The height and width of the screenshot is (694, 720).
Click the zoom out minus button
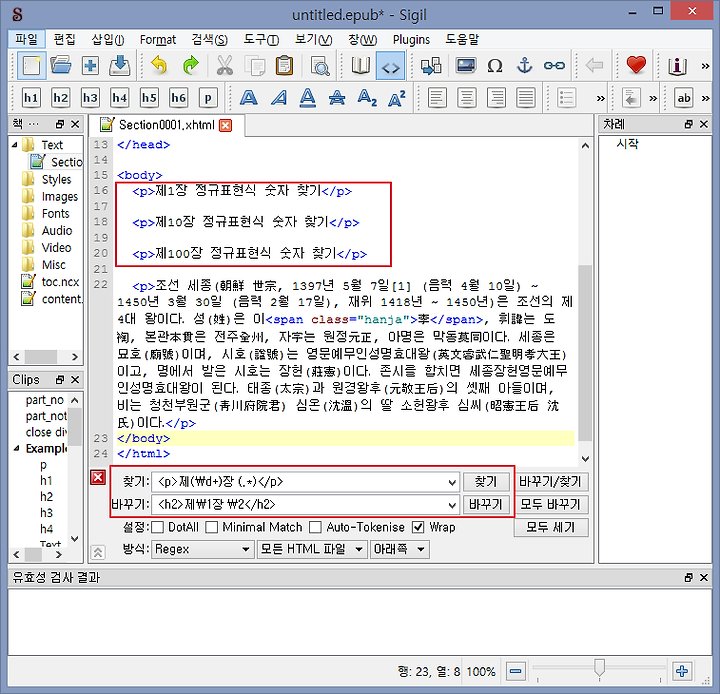516,671
